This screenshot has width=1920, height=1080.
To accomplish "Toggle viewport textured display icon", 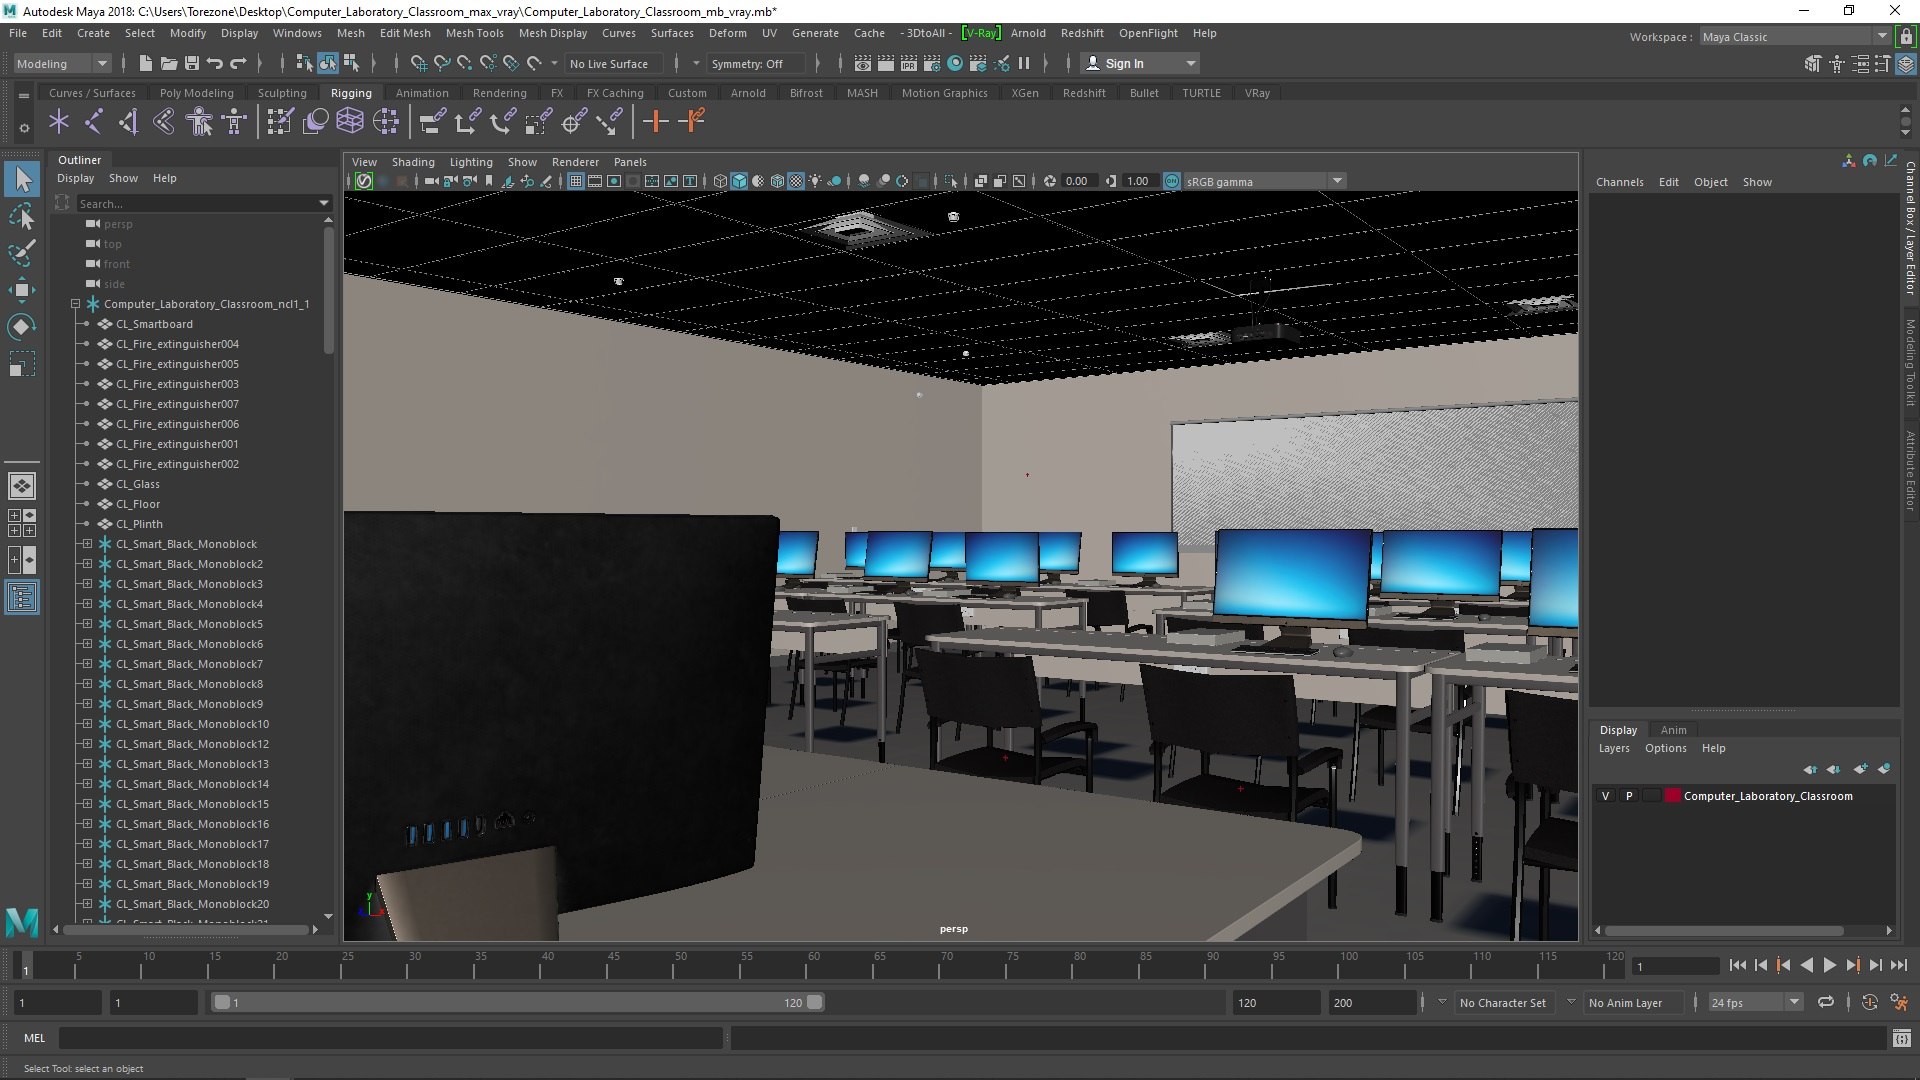I will (x=796, y=181).
